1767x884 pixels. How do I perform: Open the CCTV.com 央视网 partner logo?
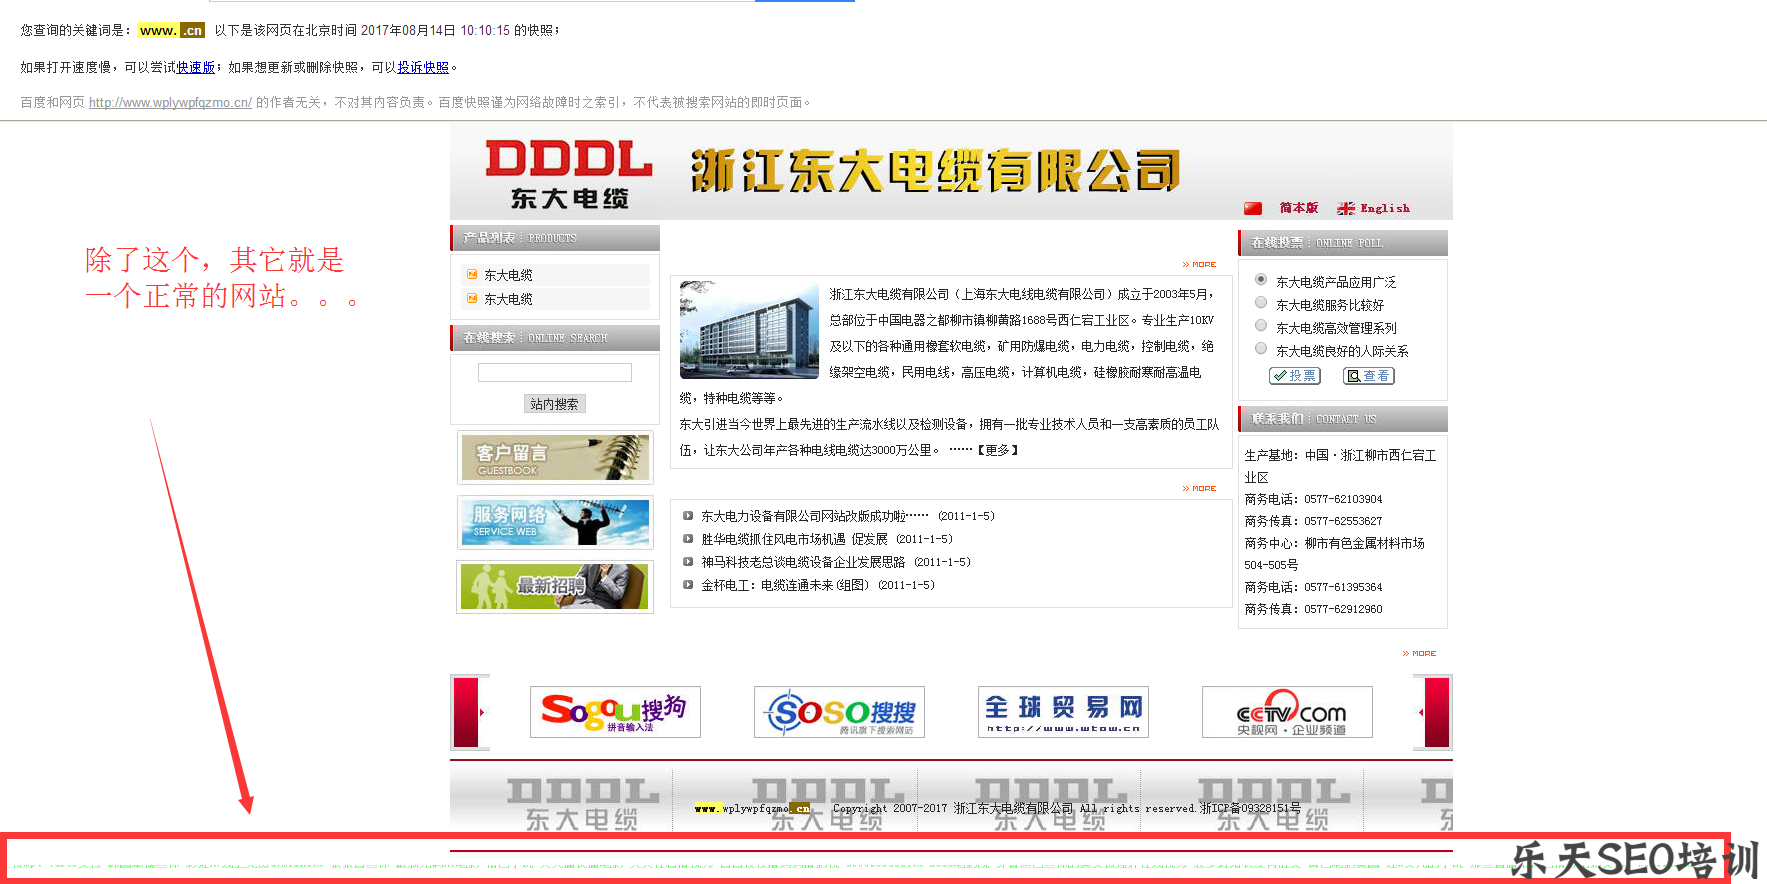coord(1287,712)
